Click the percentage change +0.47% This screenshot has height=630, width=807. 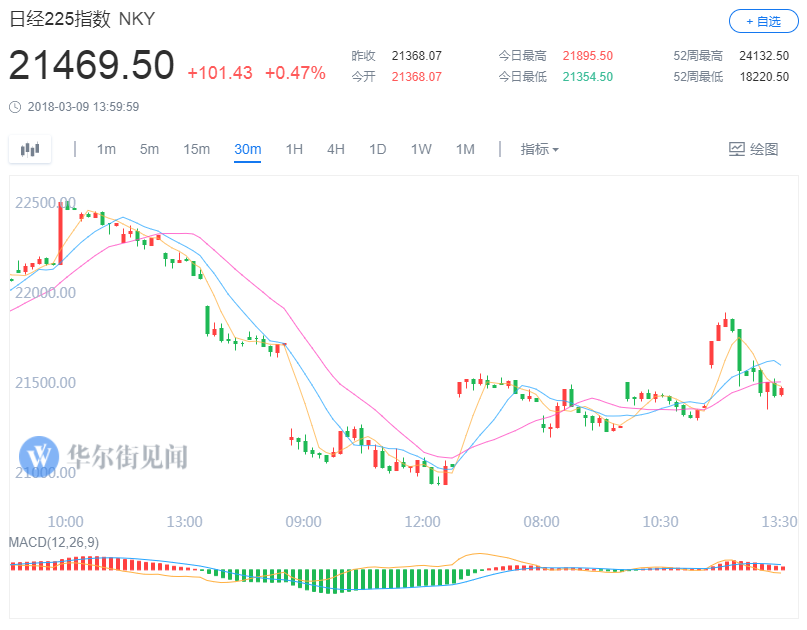(295, 73)
